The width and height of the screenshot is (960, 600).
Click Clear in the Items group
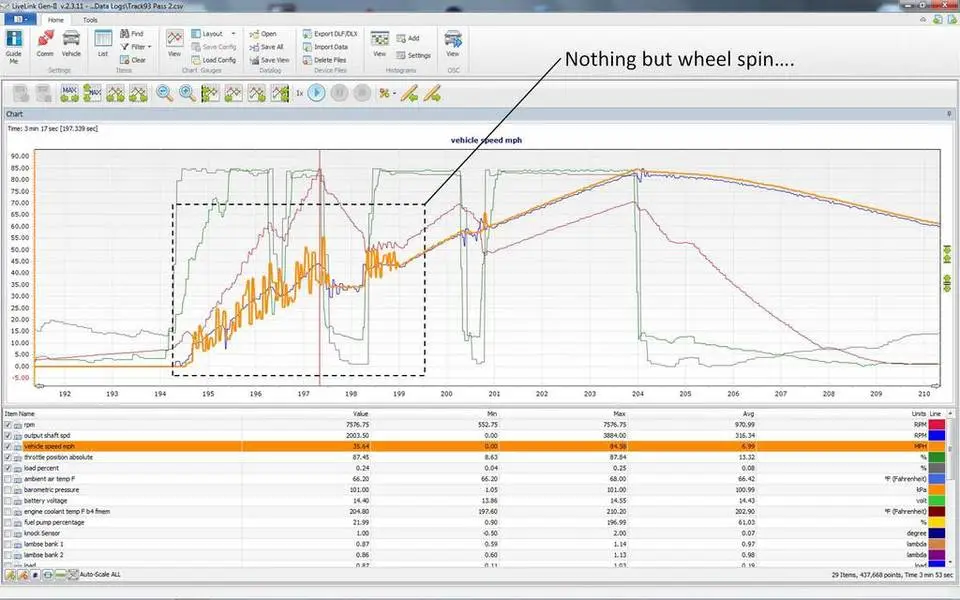tap(133, 60)
